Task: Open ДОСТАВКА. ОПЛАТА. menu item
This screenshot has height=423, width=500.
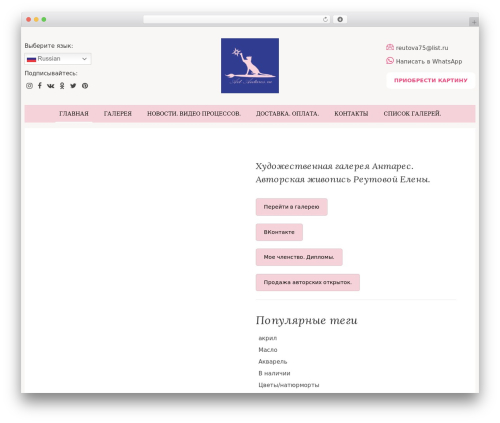Action: (x=287, y=114)
